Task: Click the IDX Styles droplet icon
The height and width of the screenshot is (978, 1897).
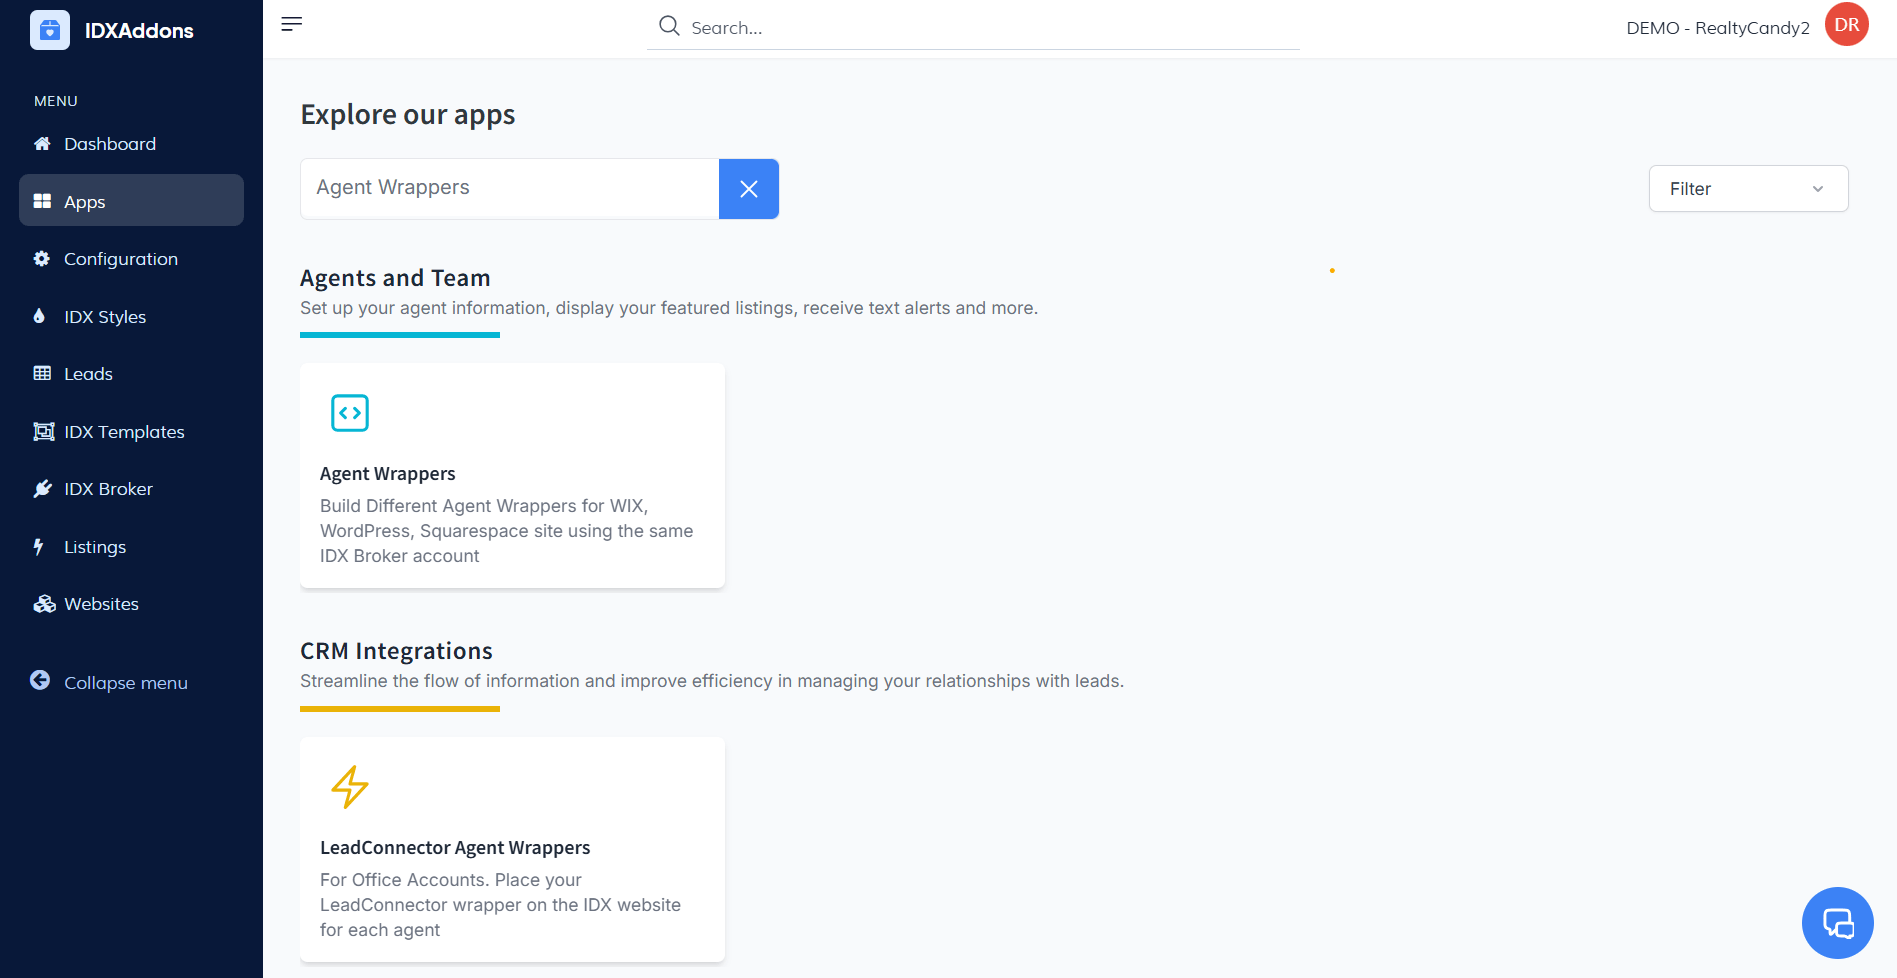Action: 39,316
